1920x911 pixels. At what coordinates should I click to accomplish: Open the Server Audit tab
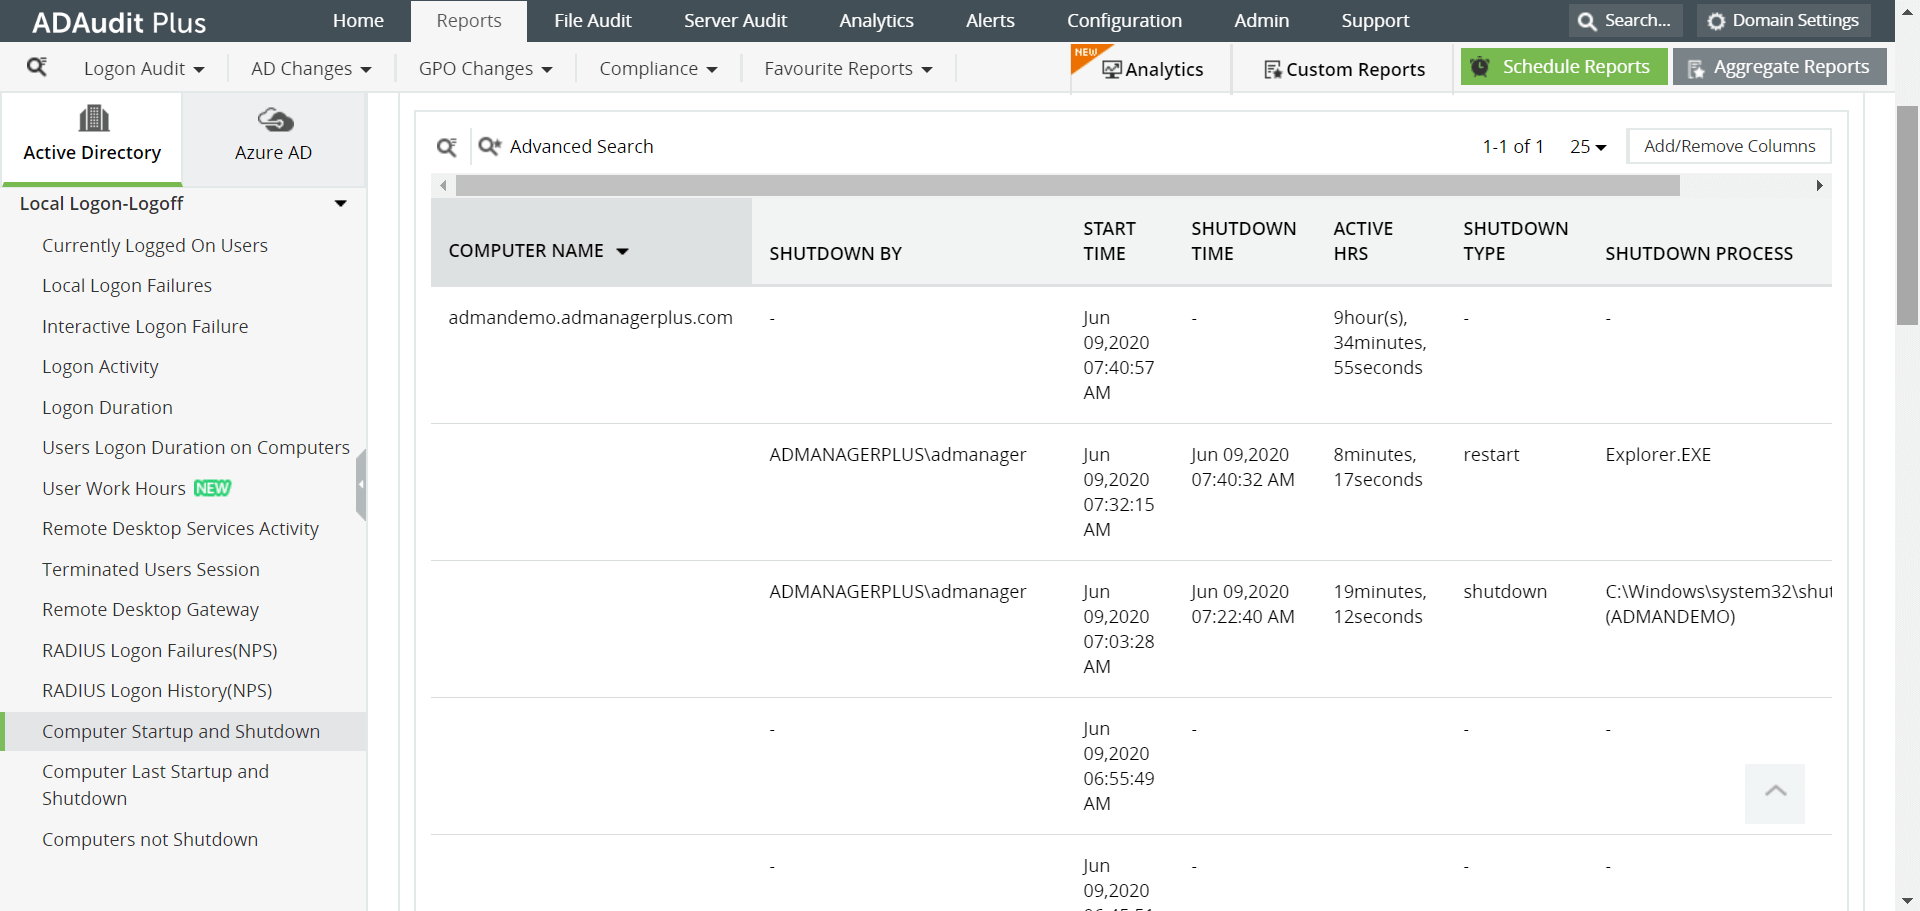pyautogui.click(x=735, y=21)
